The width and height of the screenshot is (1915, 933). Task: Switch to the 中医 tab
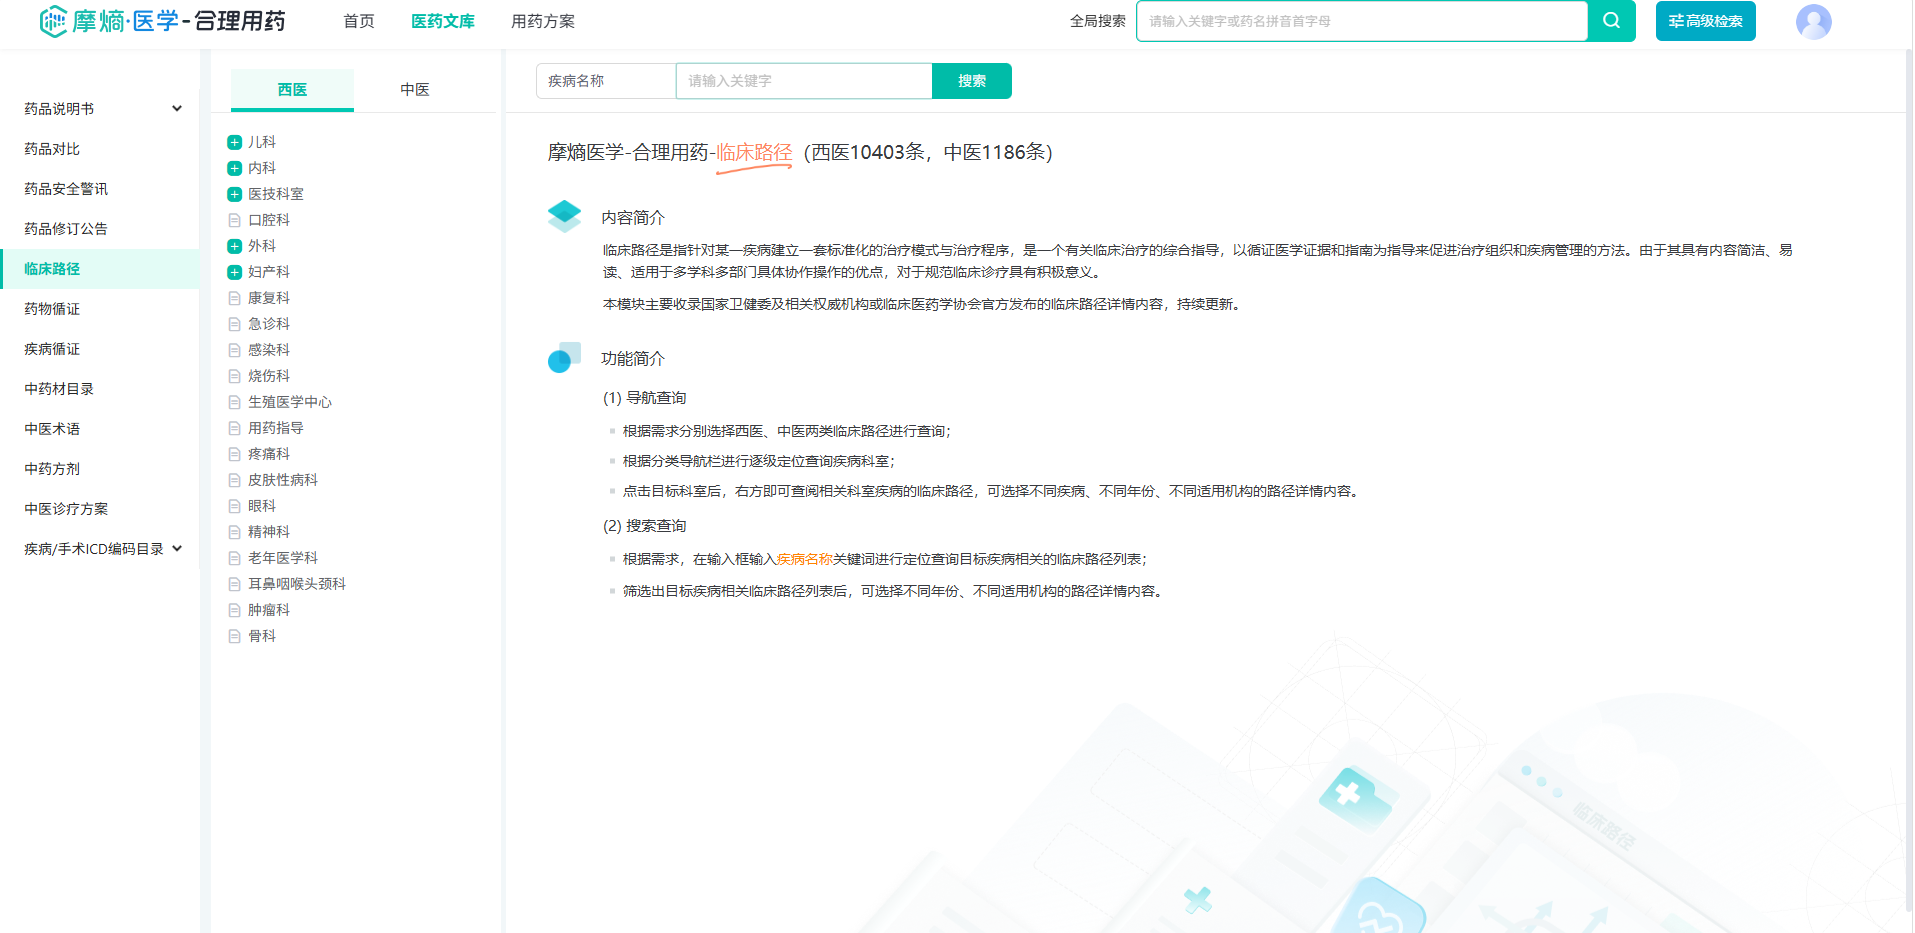(x=415, y=89)
